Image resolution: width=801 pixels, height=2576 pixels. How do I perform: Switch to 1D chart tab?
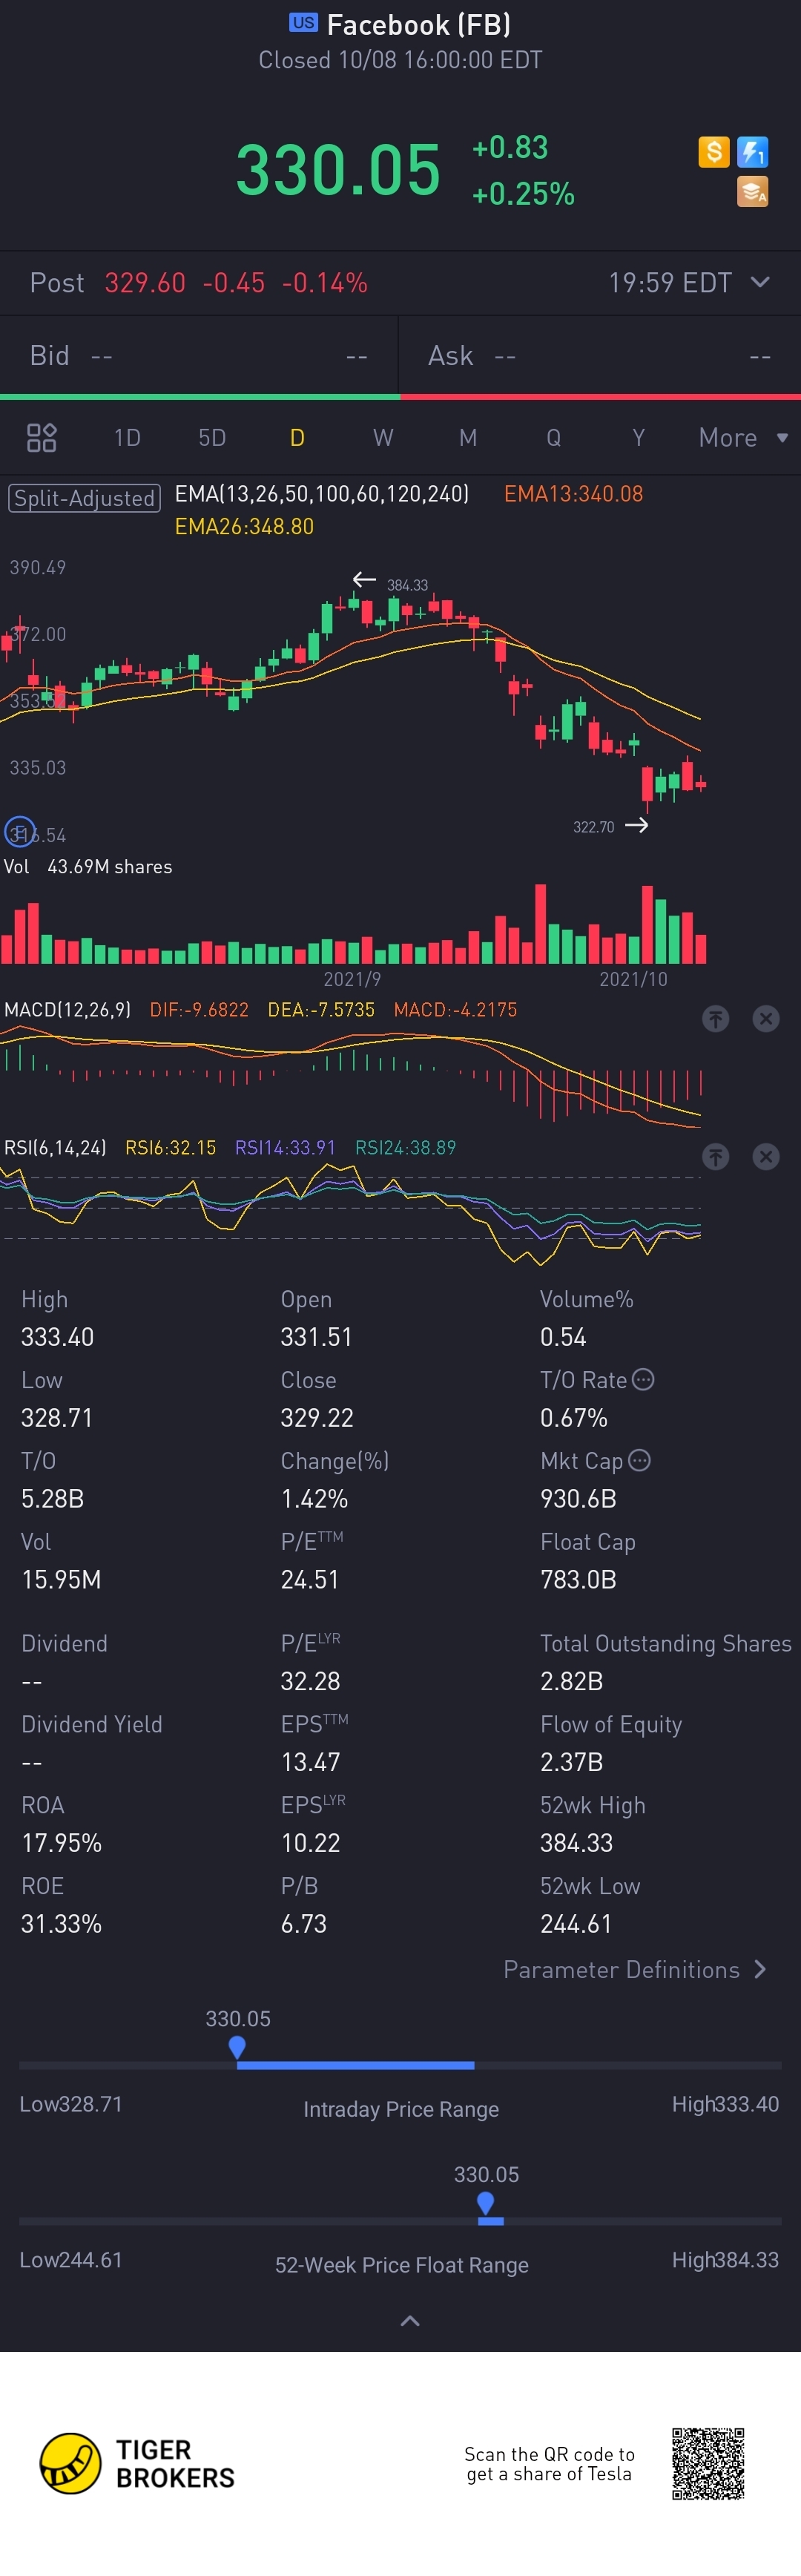tap(127, 437)
